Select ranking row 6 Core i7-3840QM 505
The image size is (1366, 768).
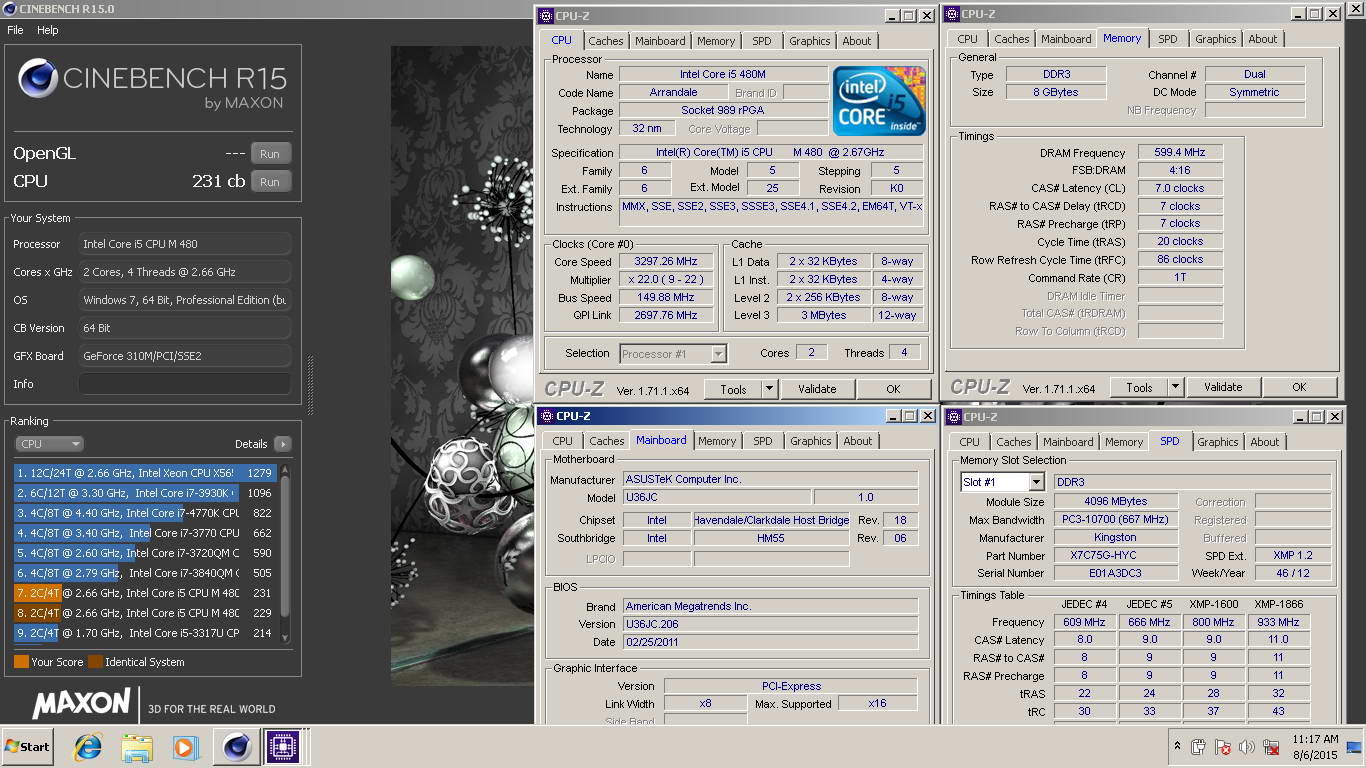point(146,573)
